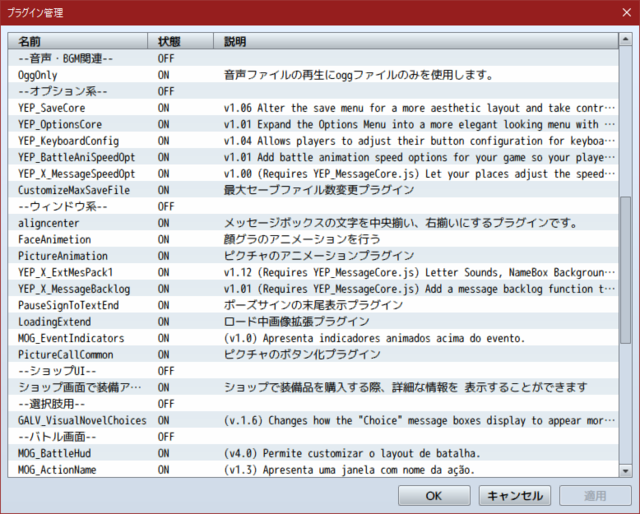This screenshot has width=640, height=514.
Task: Select the FaceAnimetion plugin
Action: pyautogui.click(x=313, y=239)
